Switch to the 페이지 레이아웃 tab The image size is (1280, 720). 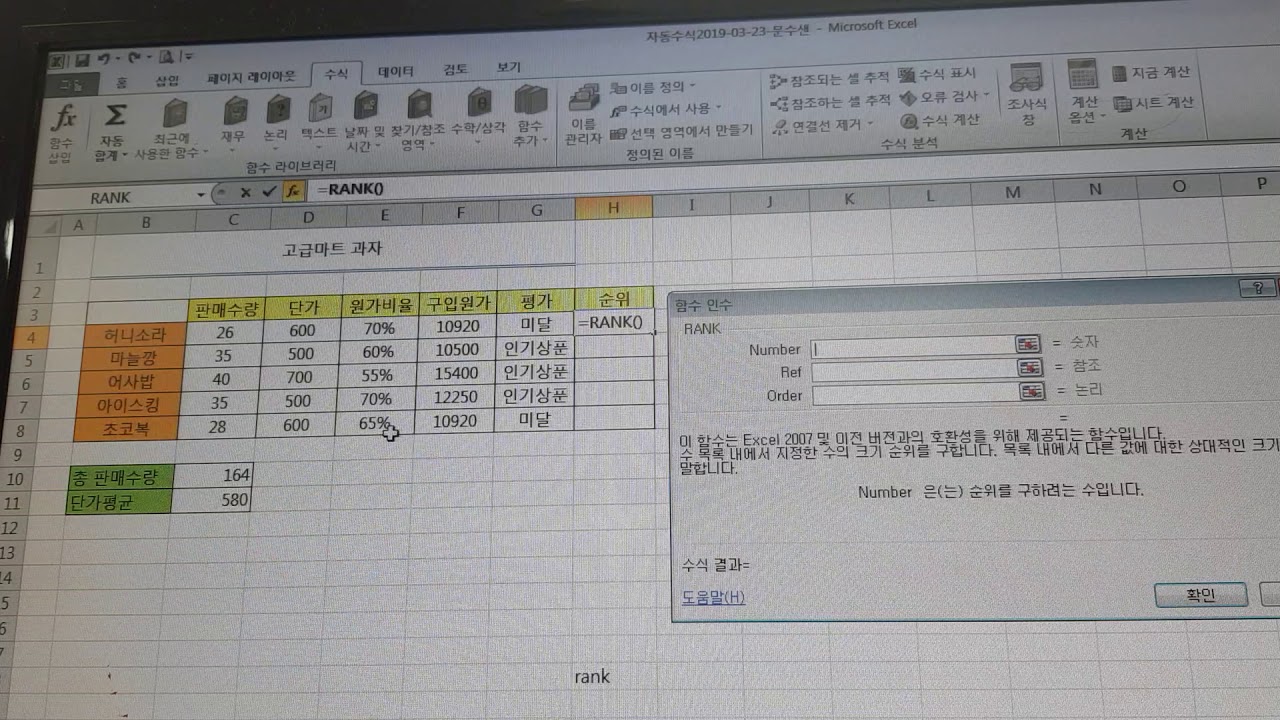pyautogui.click(x=251, y=77)
